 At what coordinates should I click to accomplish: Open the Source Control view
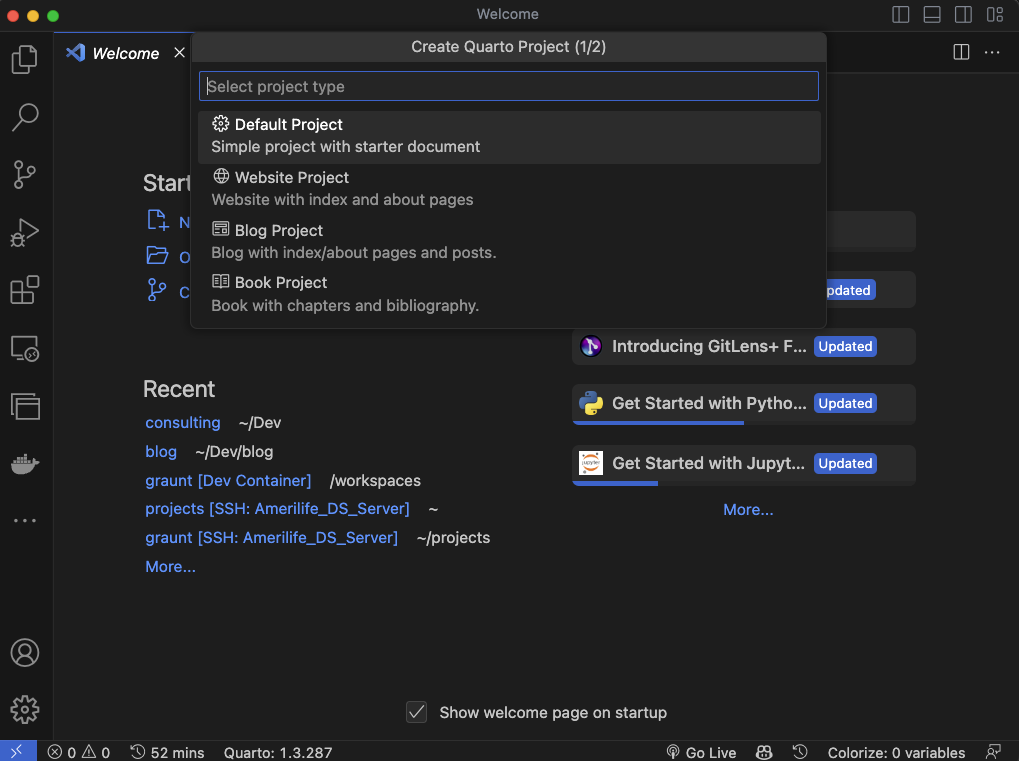point(25,175)
